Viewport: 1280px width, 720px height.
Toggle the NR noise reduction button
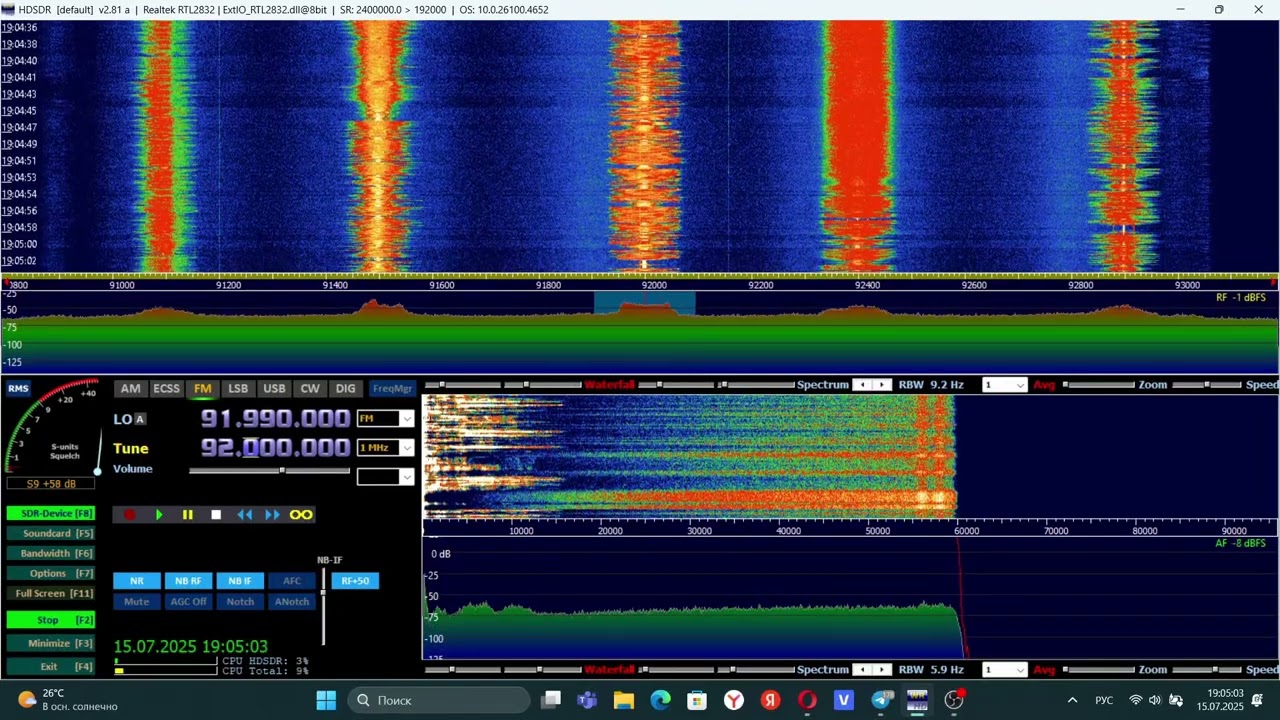point(136,580)
